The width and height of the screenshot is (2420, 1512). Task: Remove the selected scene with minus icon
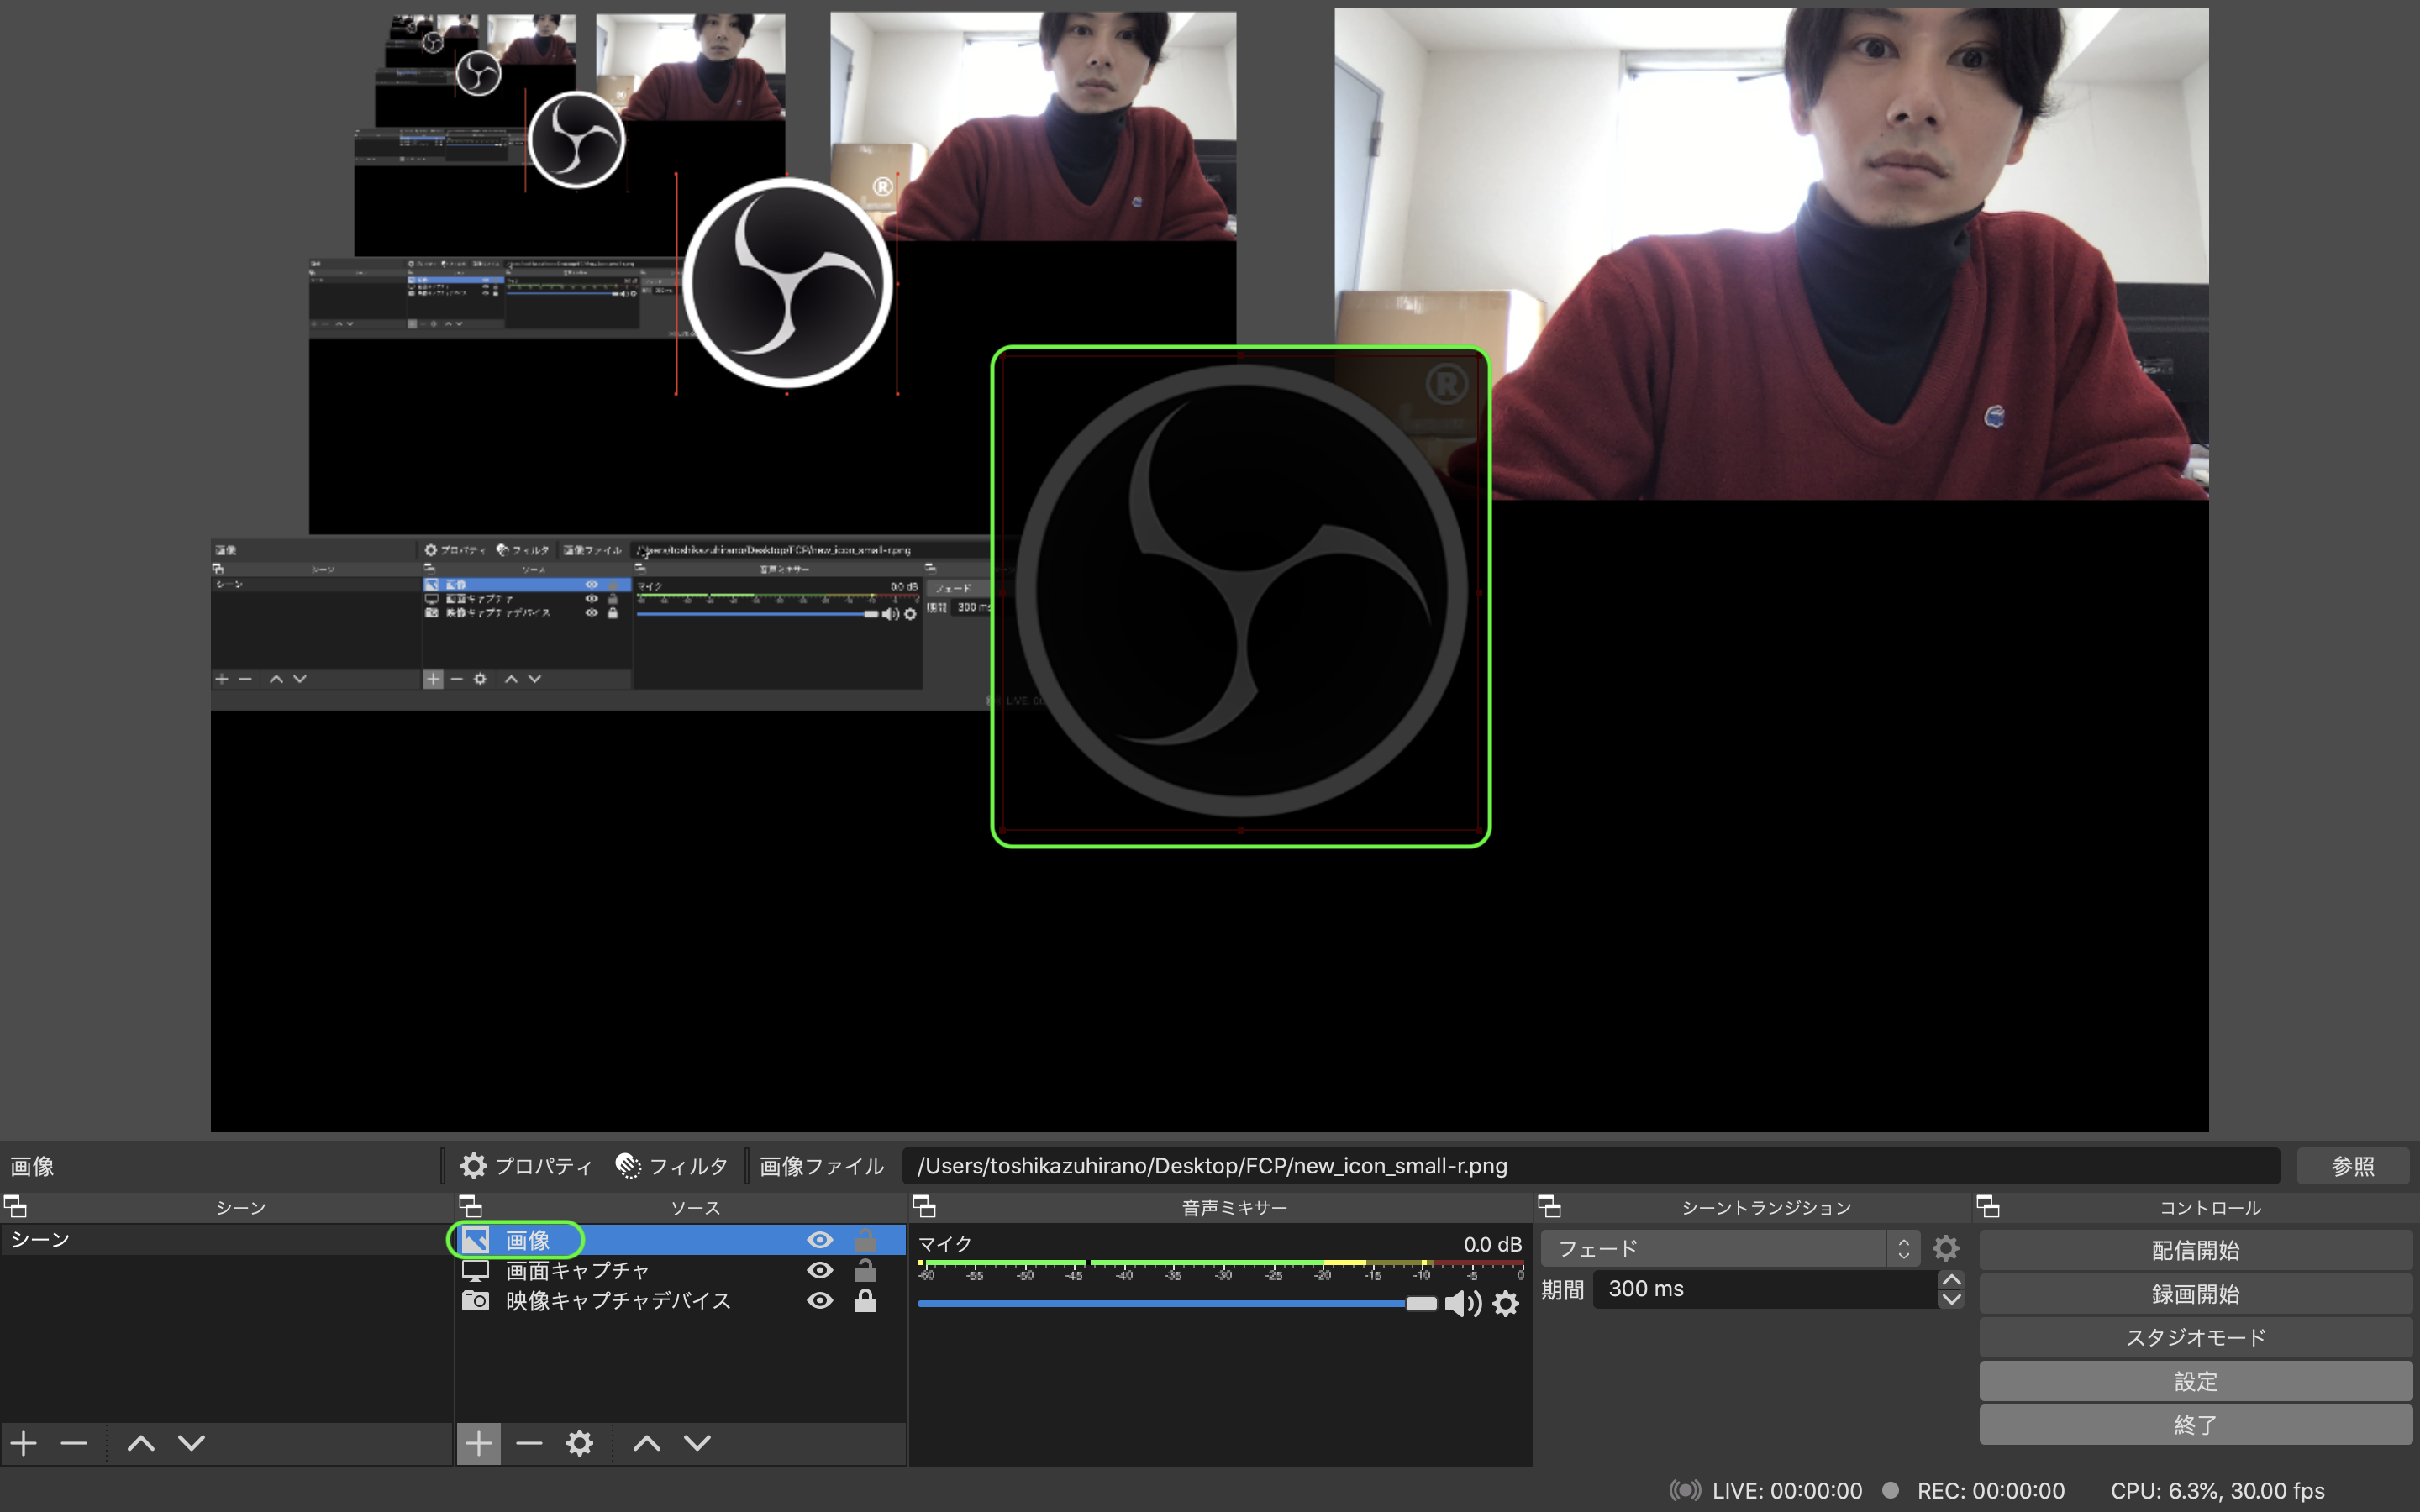tap(74, 1443)
